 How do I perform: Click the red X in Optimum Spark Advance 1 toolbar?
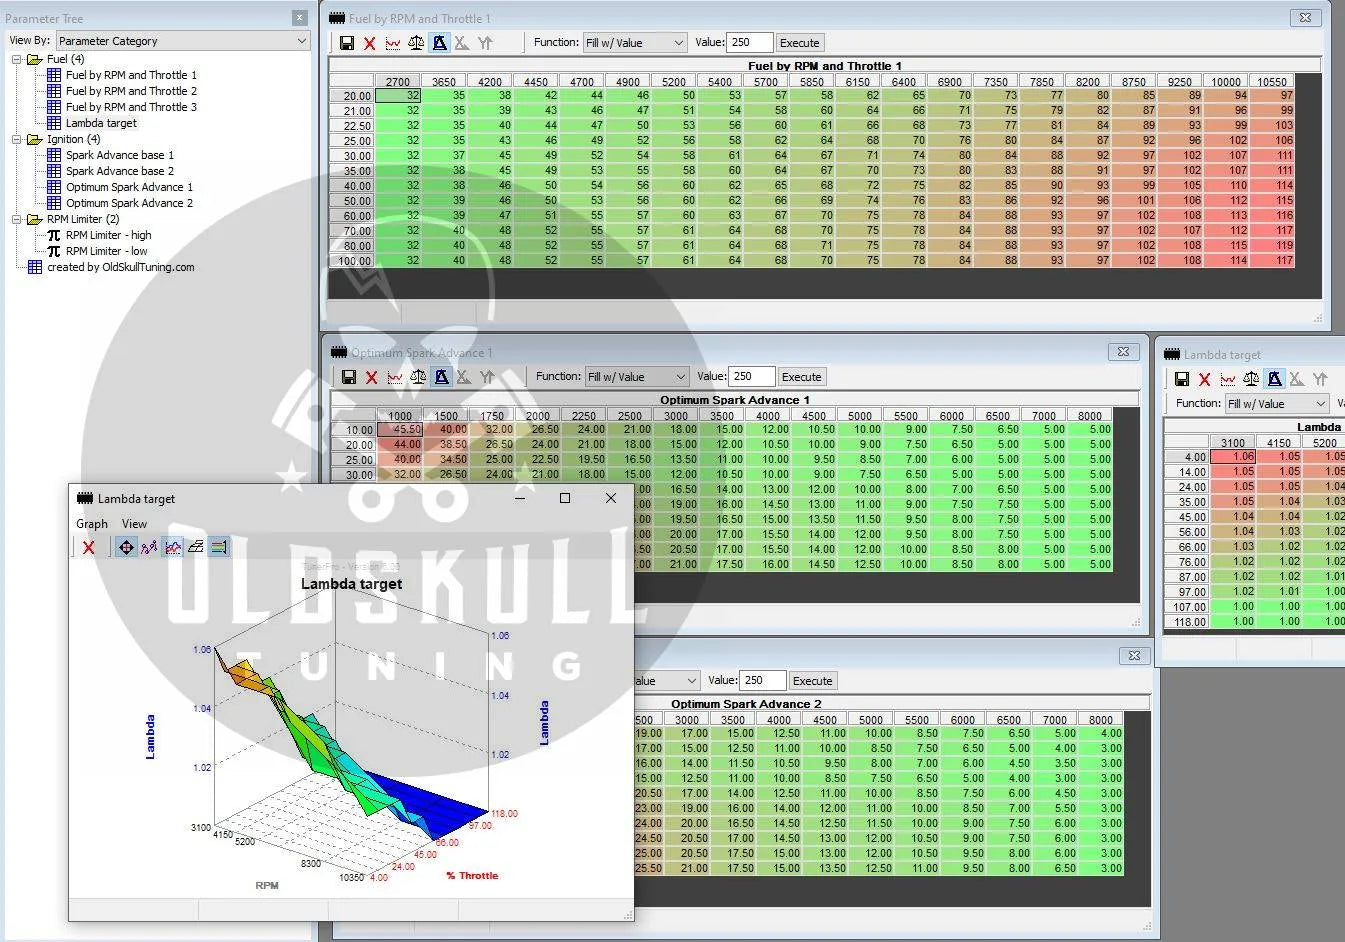[x=372, y=377]
